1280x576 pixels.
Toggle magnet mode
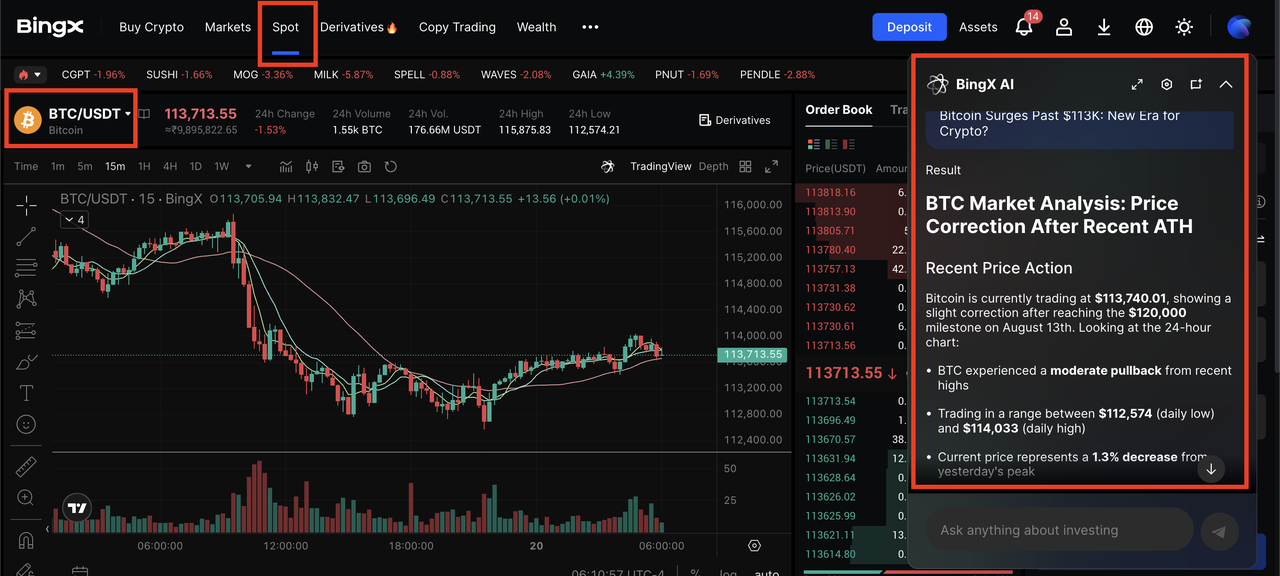coord(26,541)
